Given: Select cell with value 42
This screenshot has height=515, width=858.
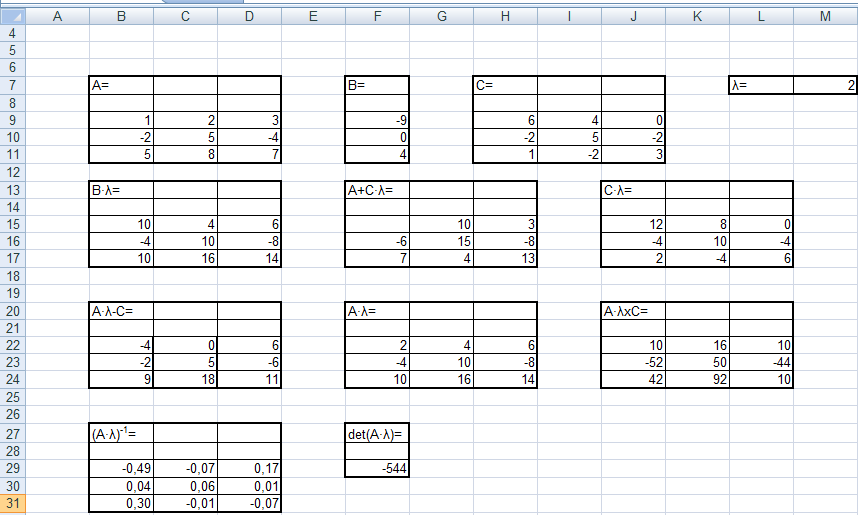Looking at the screenshot, I should pyautogui.click(x=634, y=379).
